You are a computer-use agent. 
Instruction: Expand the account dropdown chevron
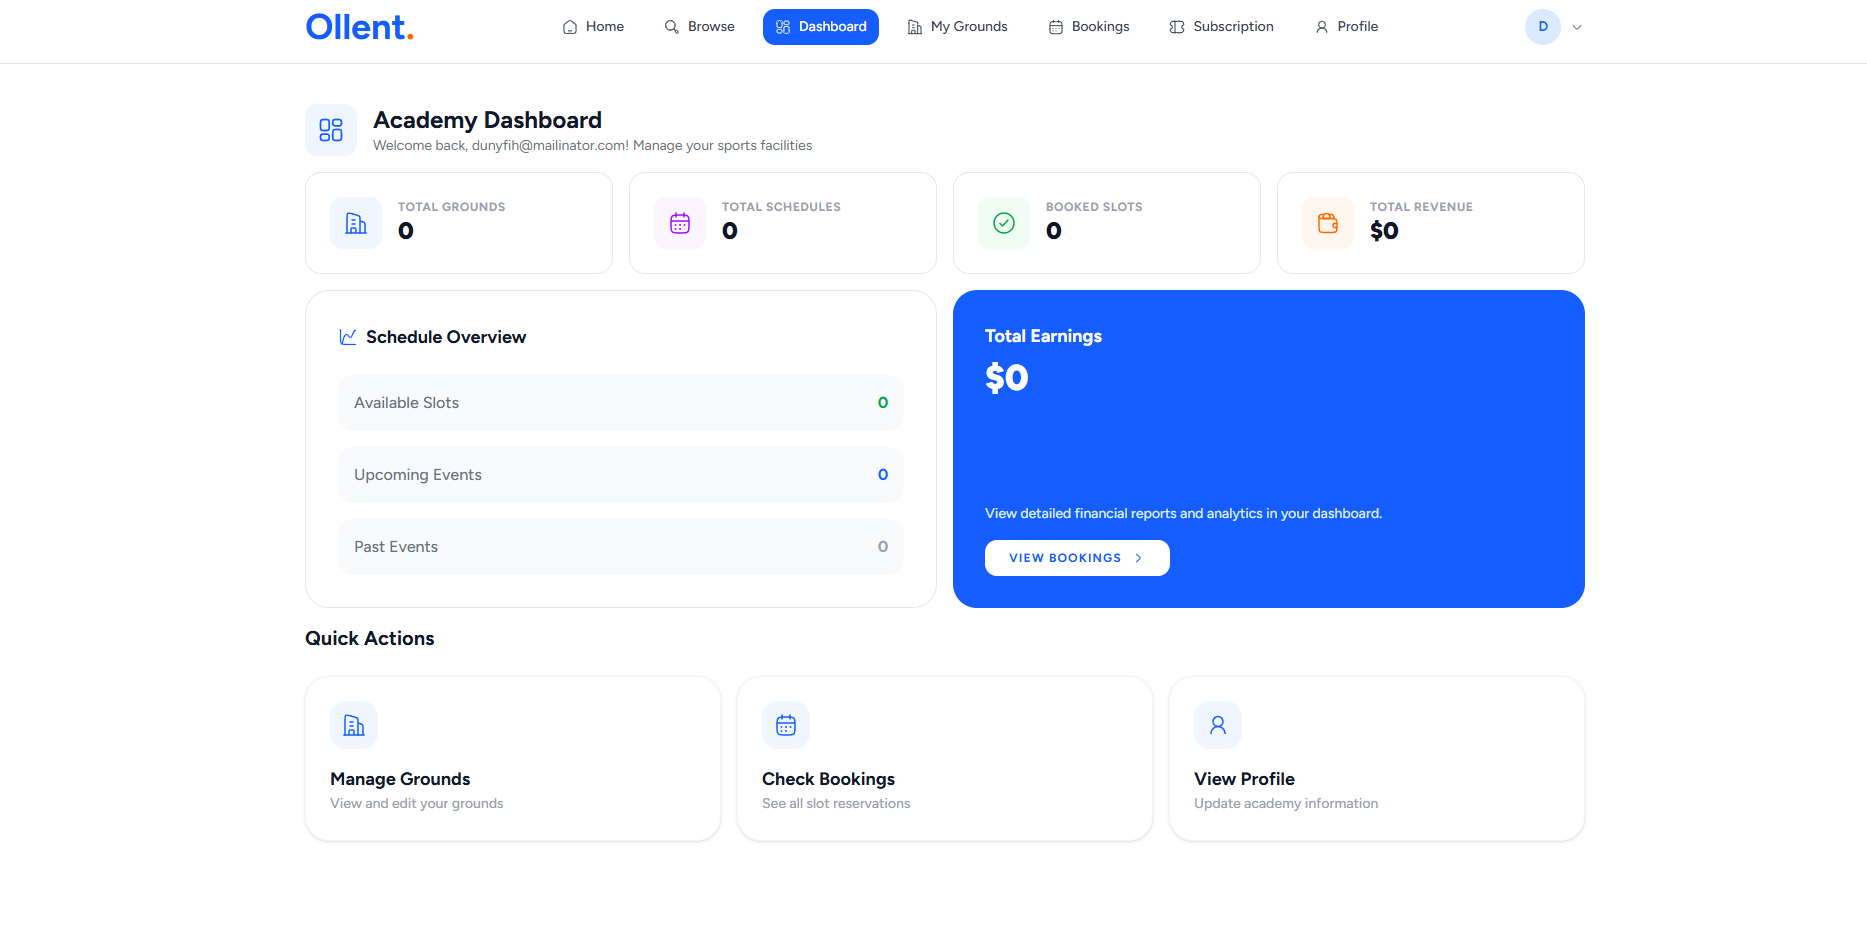coord(1577,27)
